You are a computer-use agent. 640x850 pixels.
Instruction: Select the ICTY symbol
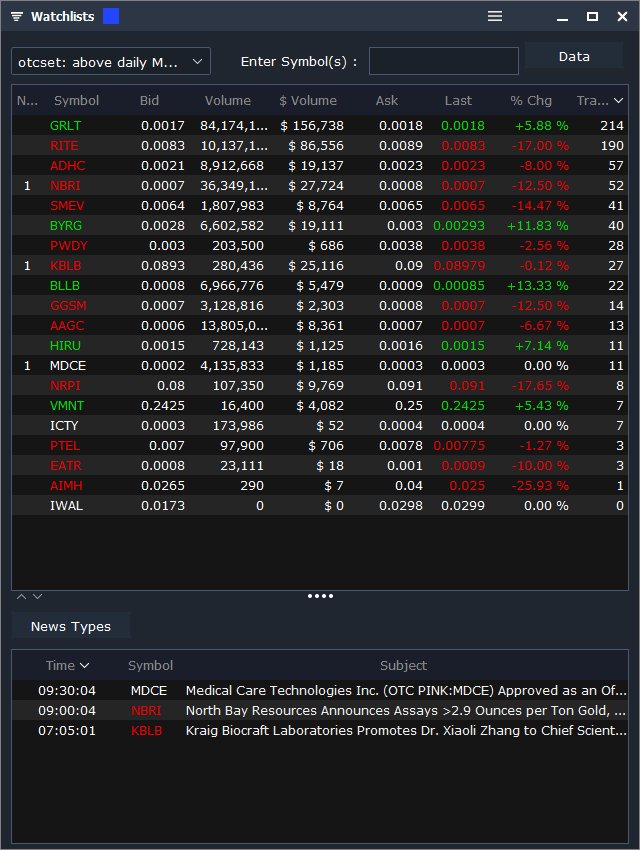pyautogui.click(x=64, y=427)
